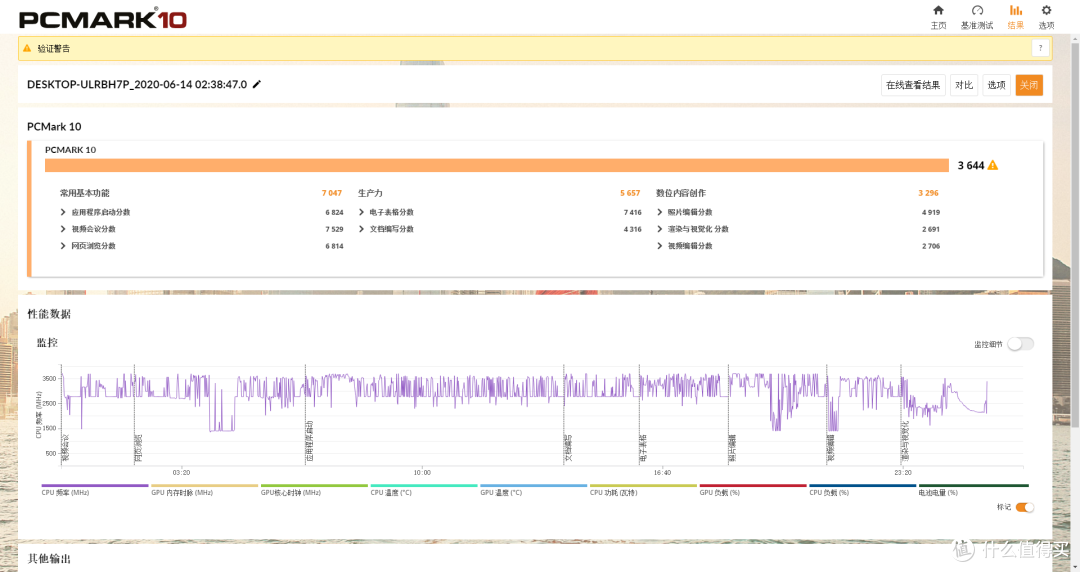Click the validation warning triangle icon
1080x572 pixels.
[x=27, y=48]
